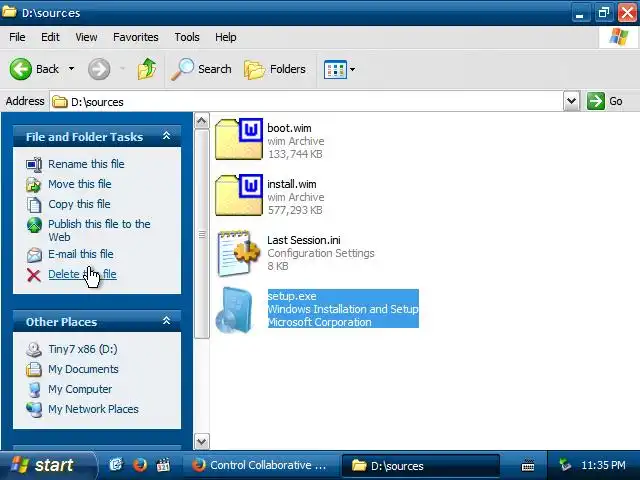This screenshot has height=480, width=640.
Task: Click the red X delete icon
Action: click(x=34, y=275)
